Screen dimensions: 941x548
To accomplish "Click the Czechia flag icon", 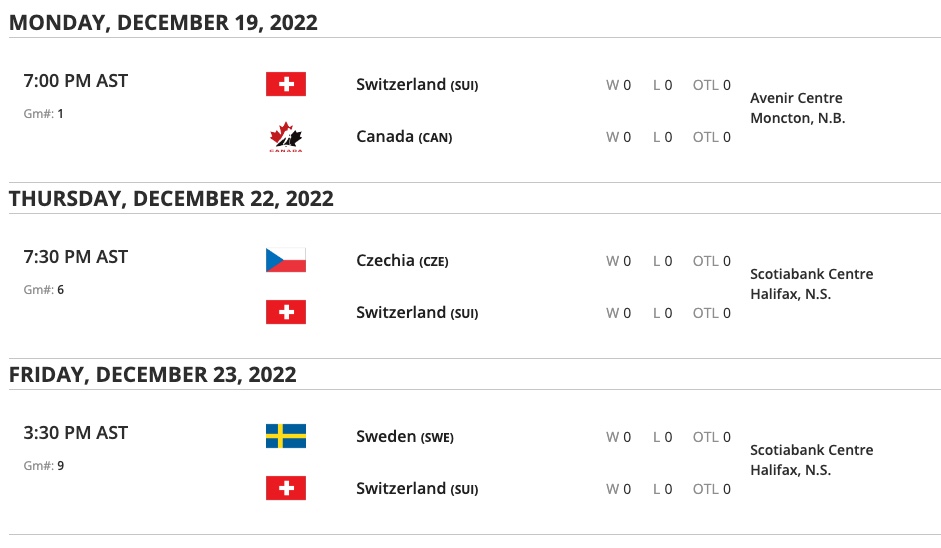I will click(285, 260).
